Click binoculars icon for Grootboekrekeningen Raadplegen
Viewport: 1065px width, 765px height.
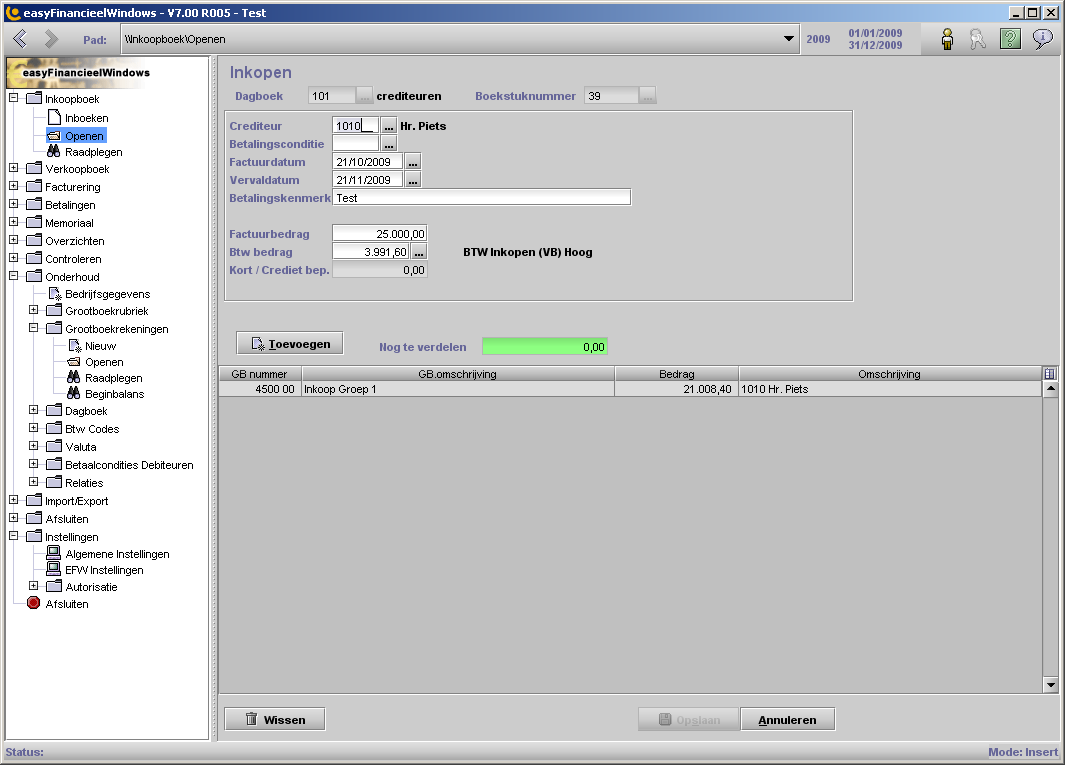(73, 378)
